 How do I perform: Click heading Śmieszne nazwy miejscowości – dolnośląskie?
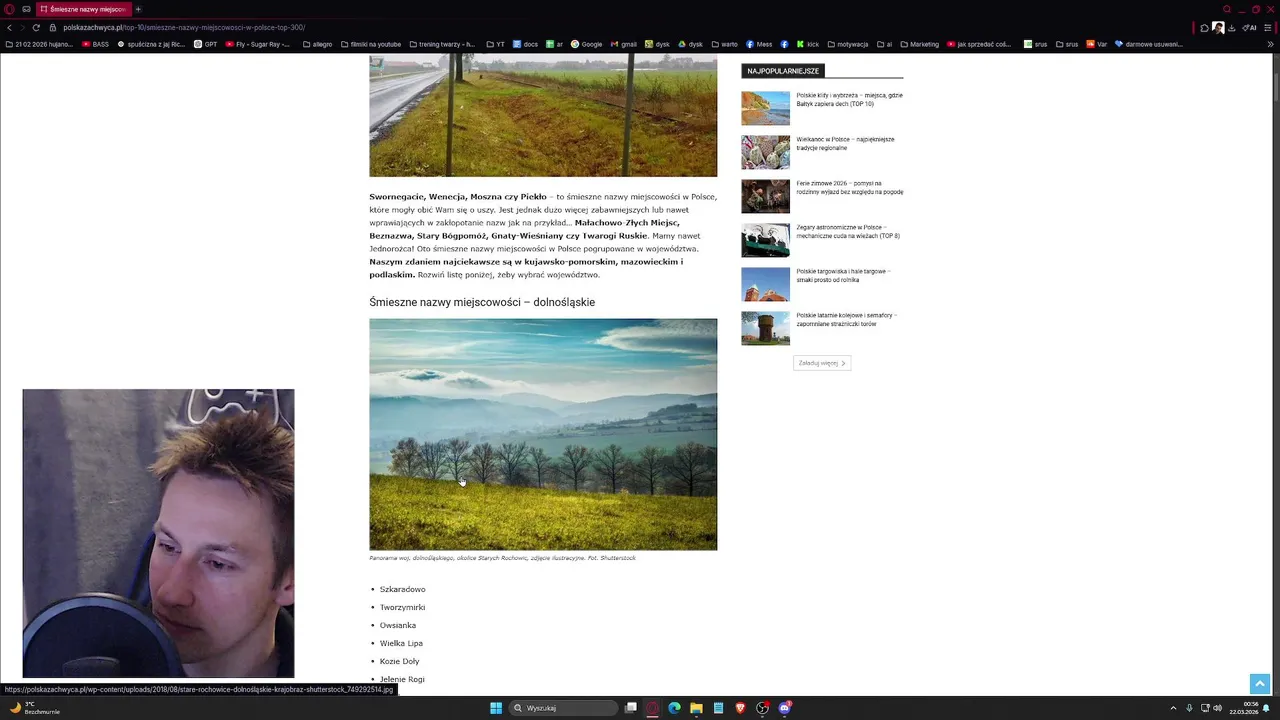[x=482, y=302]
